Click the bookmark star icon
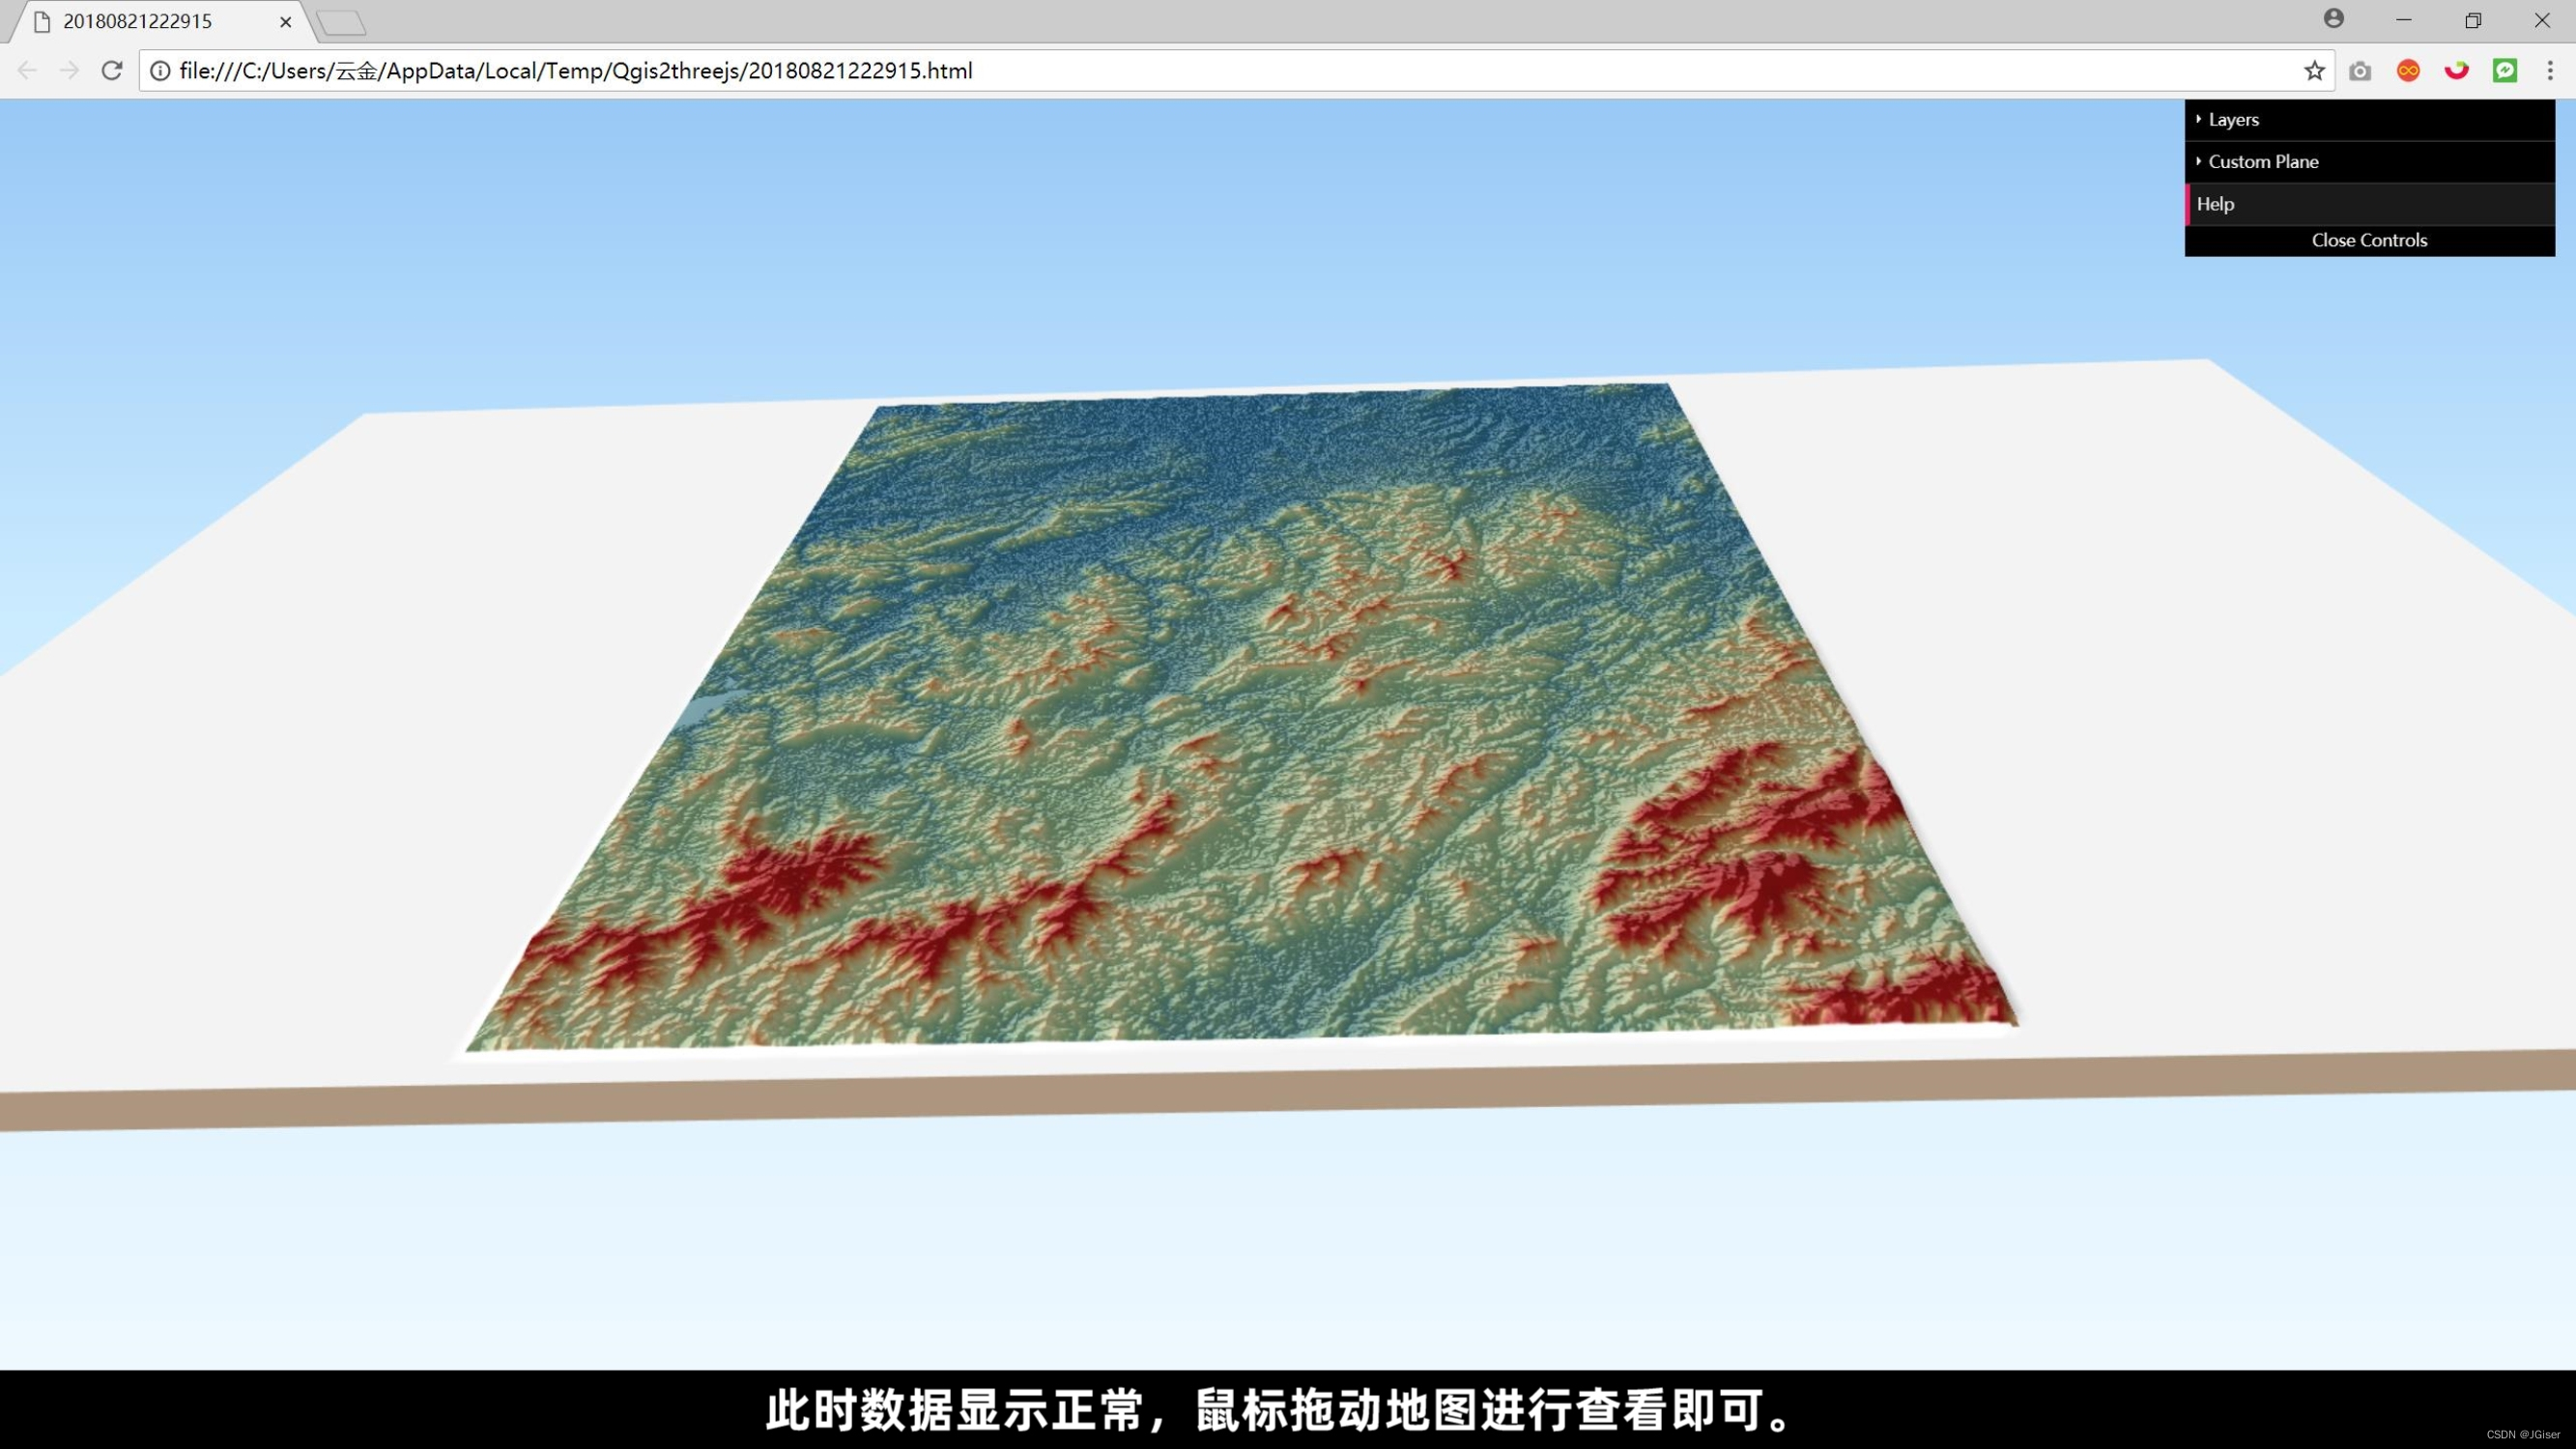The height and width of the screenshot is (1449, 2576). click(x=2313, y=70)
